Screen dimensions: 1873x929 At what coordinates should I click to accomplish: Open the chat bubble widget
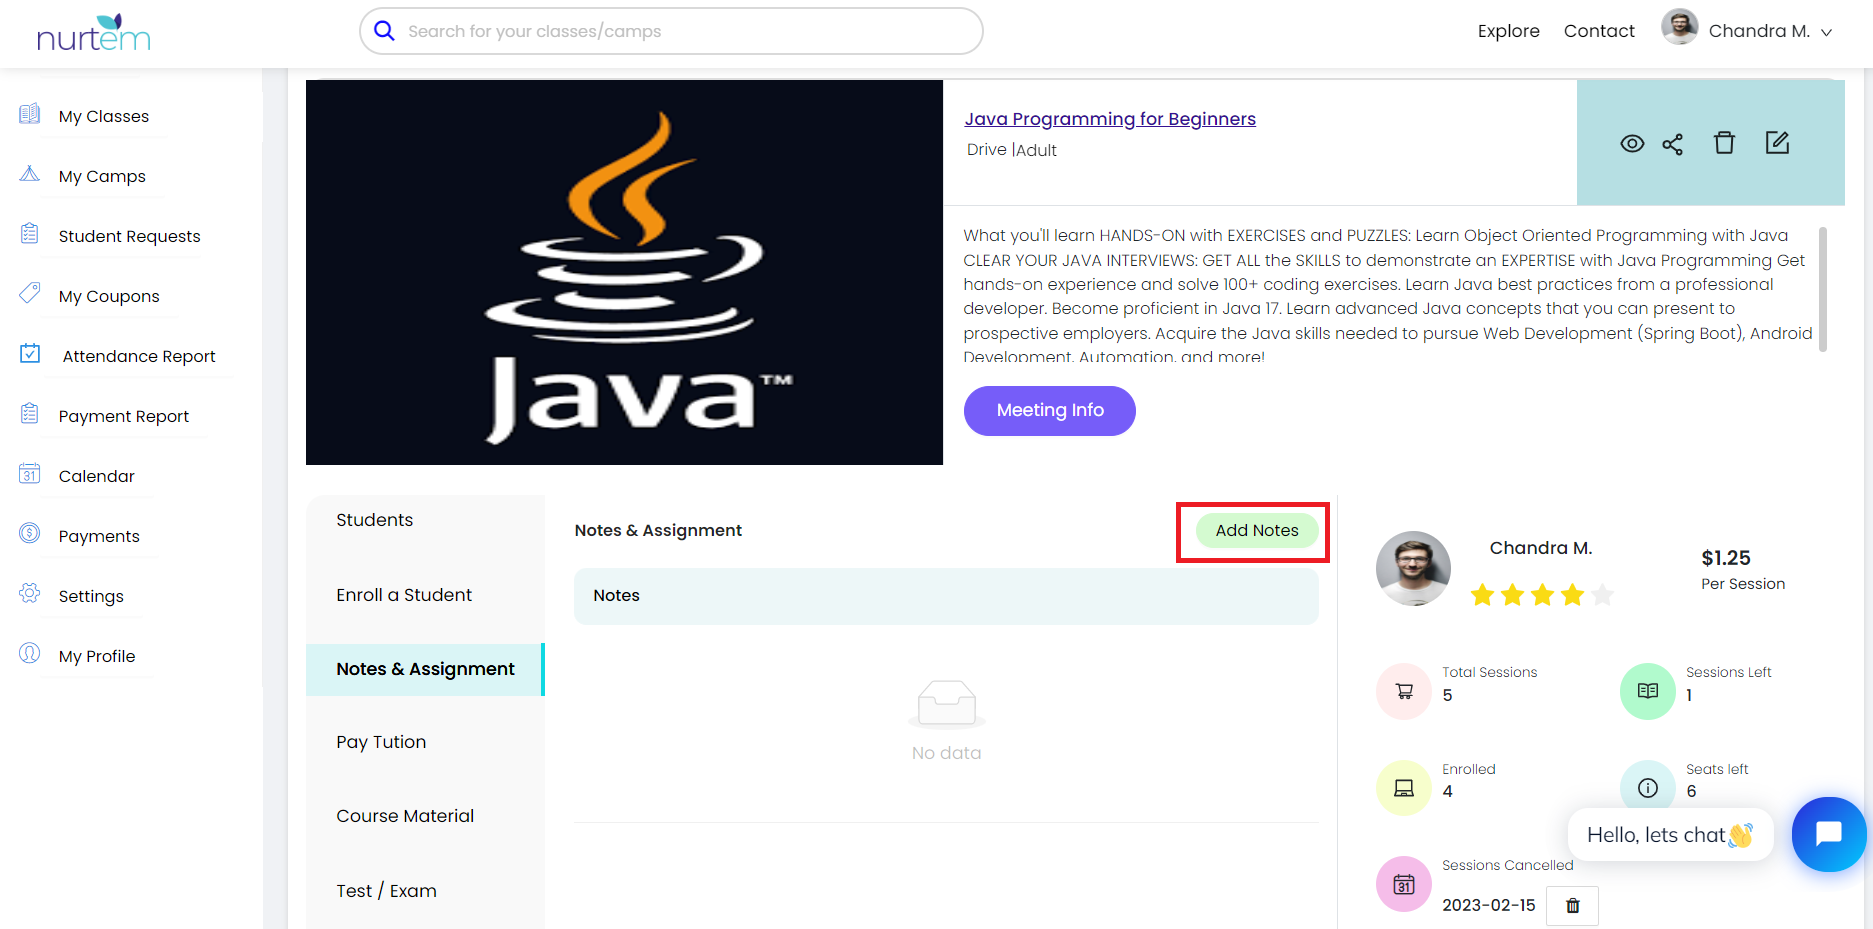click(x=1828, y=834)
